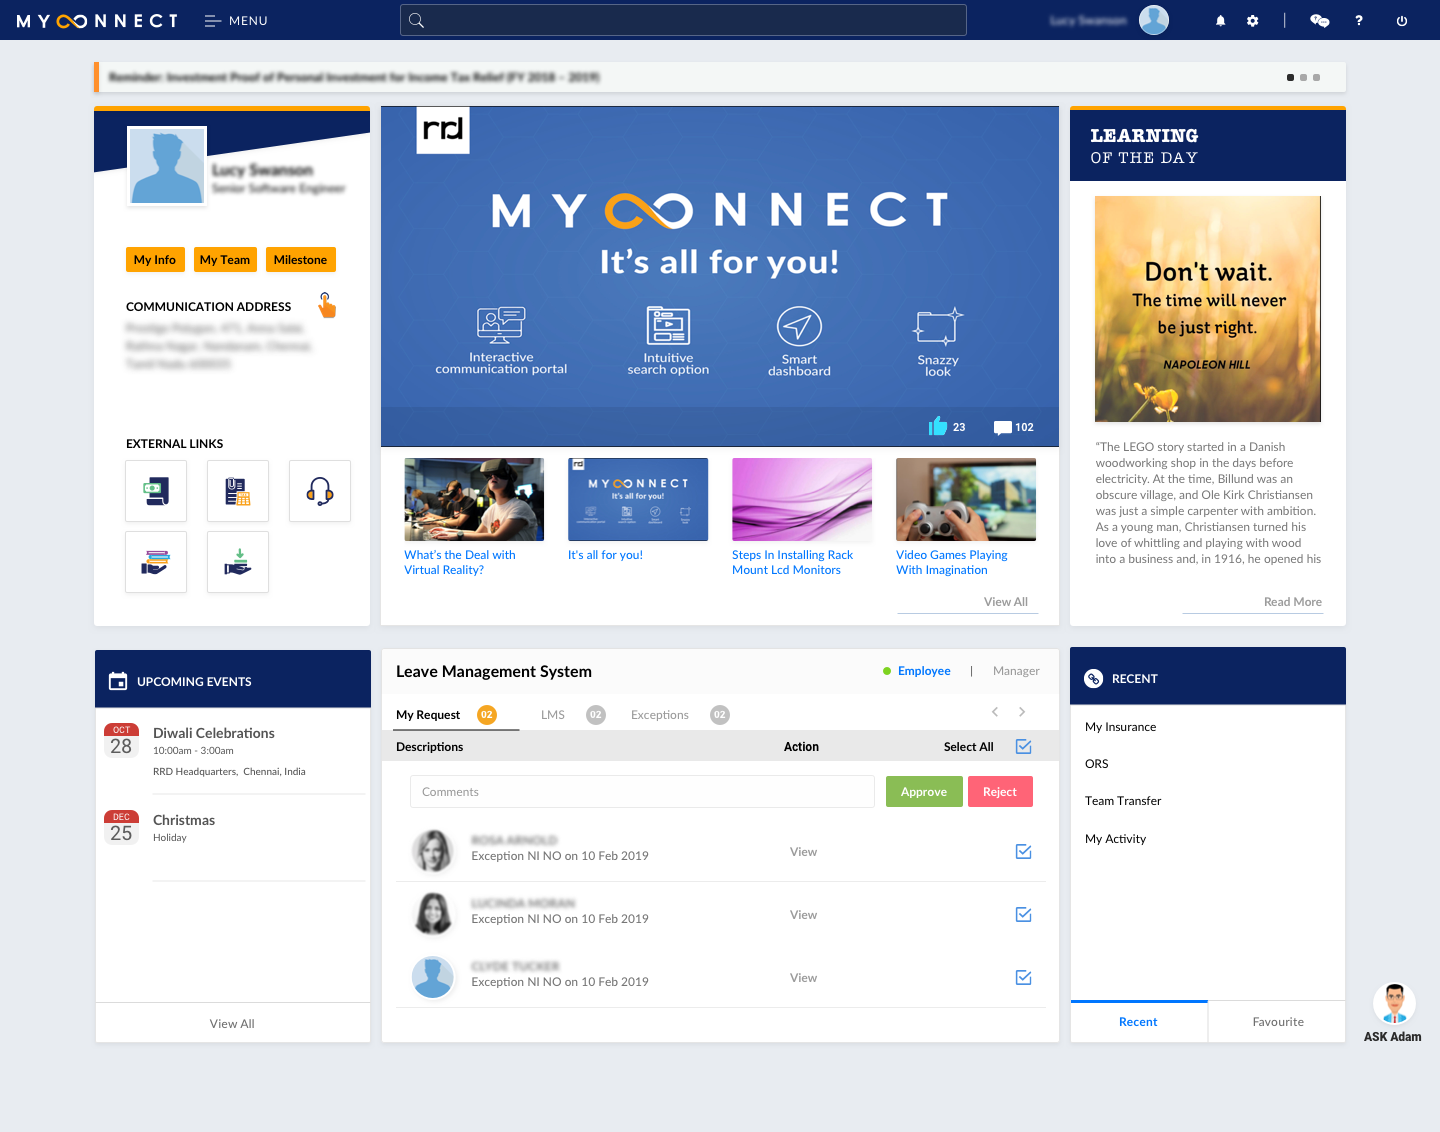
Task: Open the money phone external link
Action: [156, 491]
